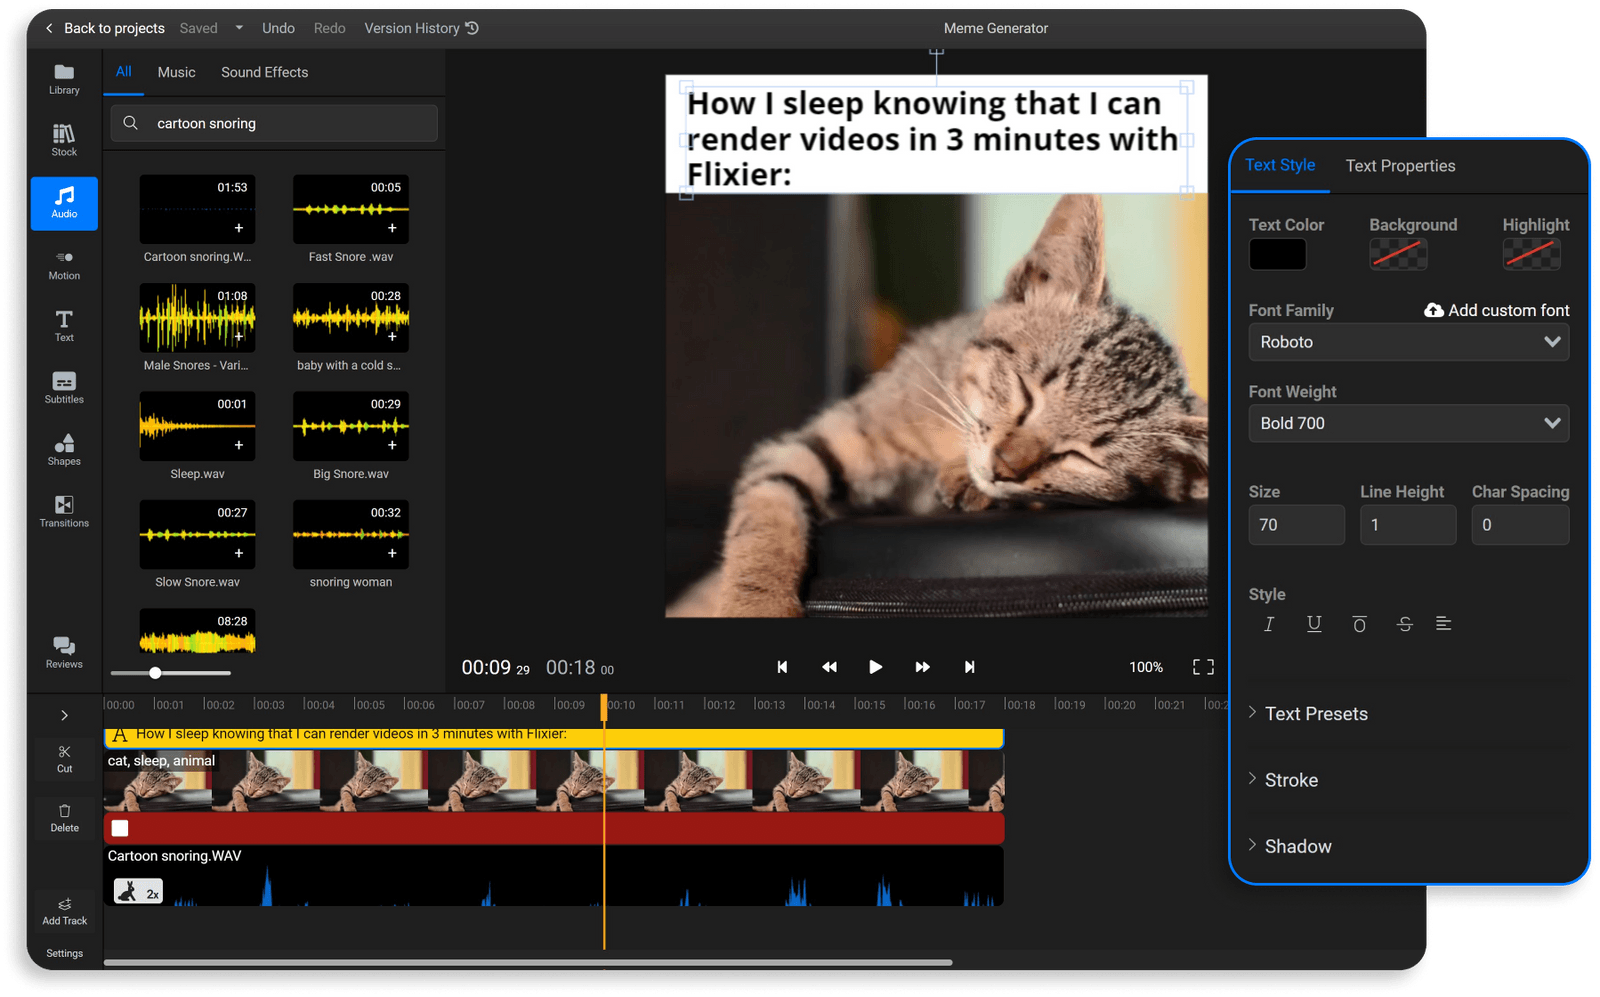This screenshot has width=1600, height=997.
Task: Select the Audio sidebar icon
Action: (64, 203)
